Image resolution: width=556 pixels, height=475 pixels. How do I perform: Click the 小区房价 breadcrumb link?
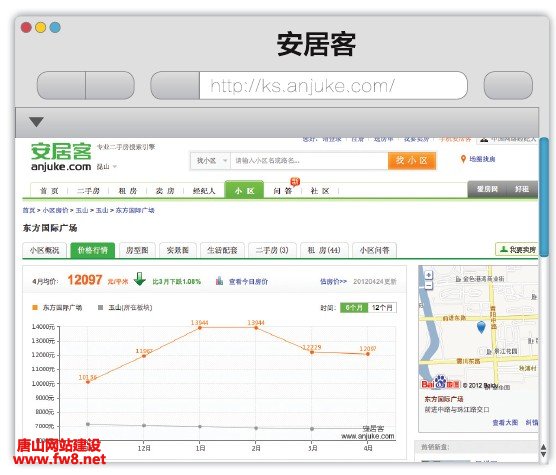[x=55, y=210]
